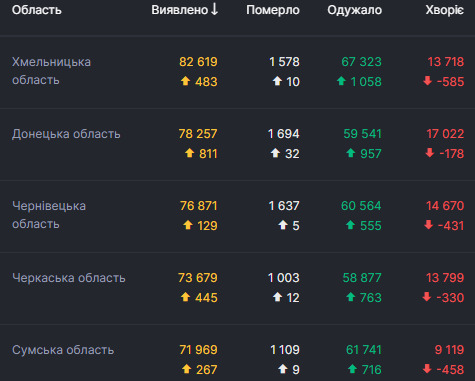Click white up arrow beside 32 deaths
475x381 pixels.
pos(275,153)
